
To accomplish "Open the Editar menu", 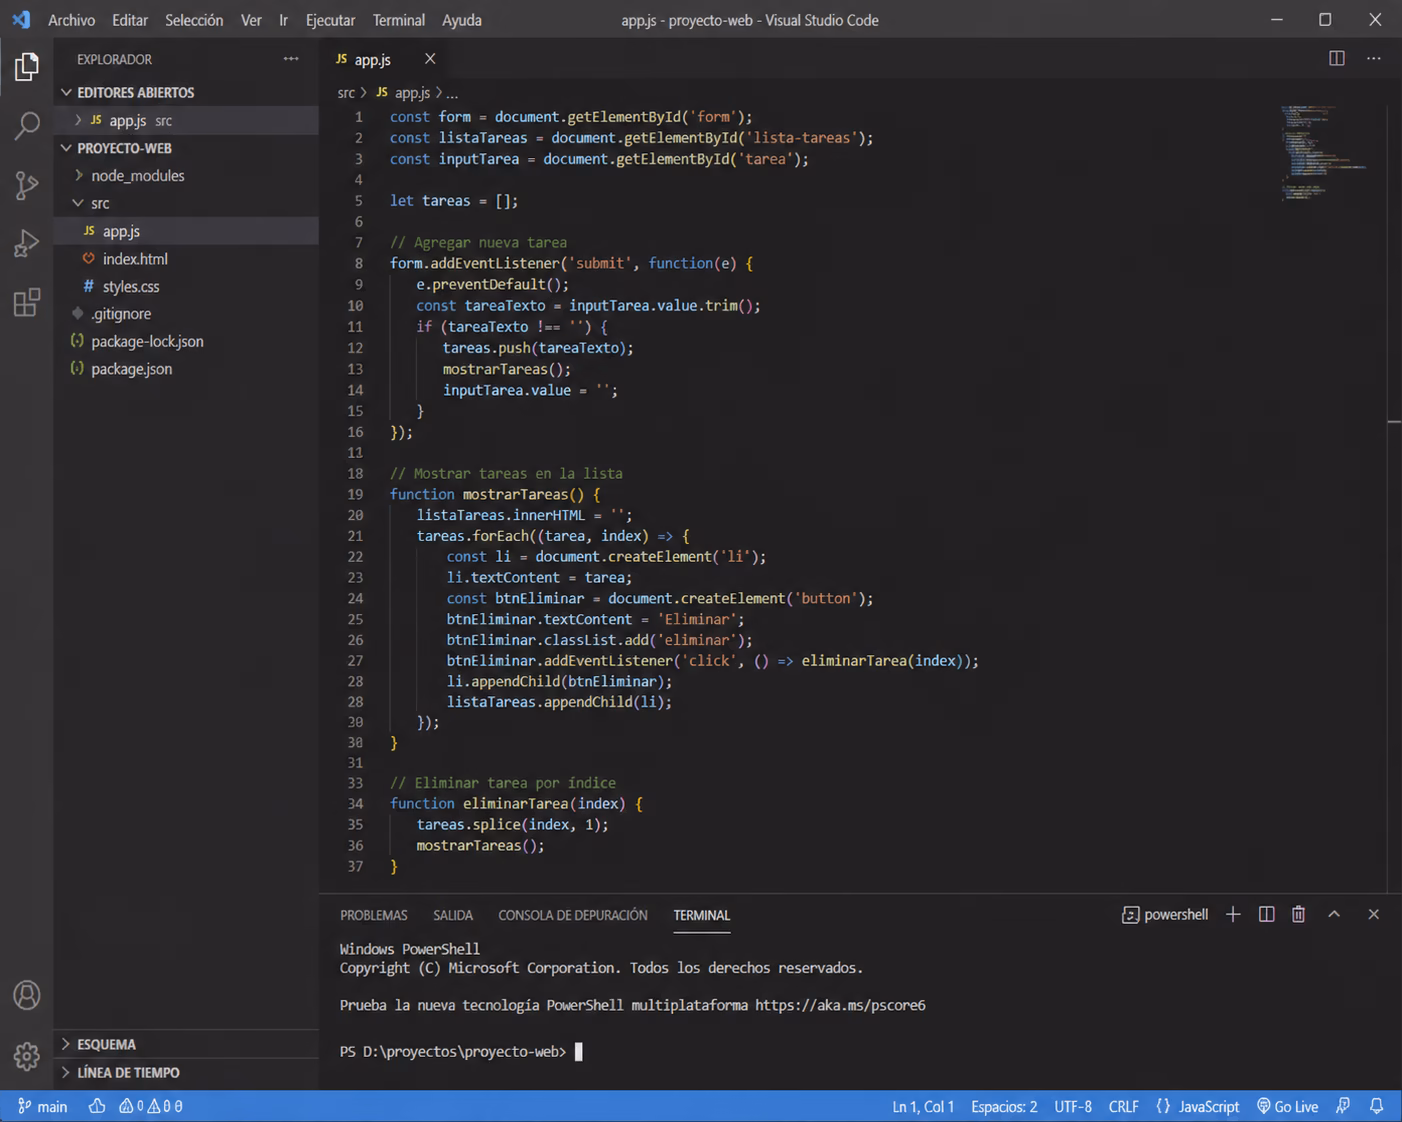I will click(130, 20).
